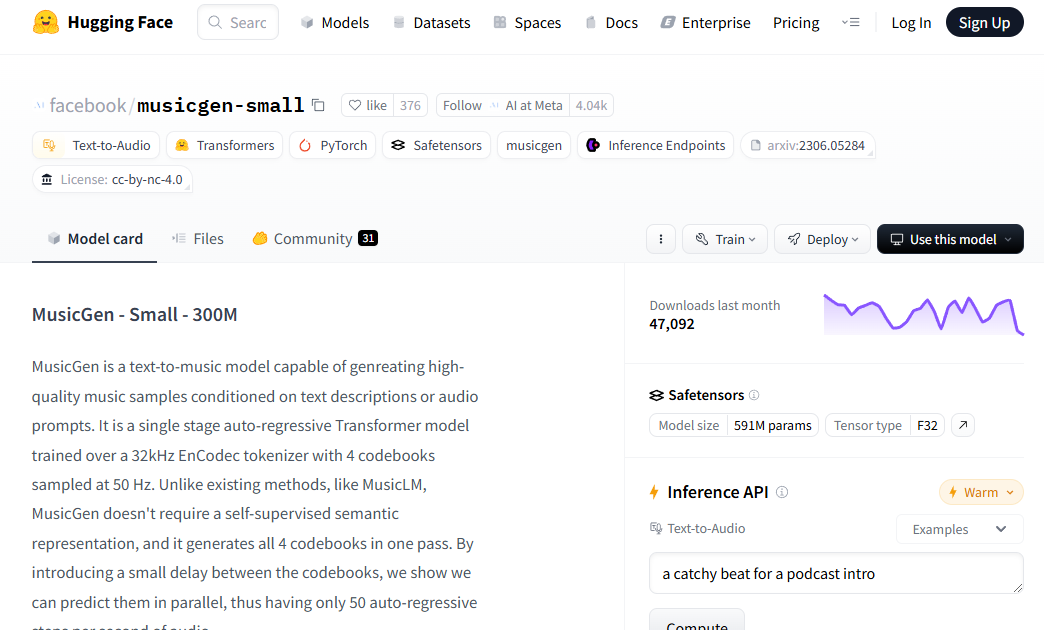Open the Community tab
The height and width of the screenshot is (630, 1044).
pyautogui.click(x=315, y=239)
